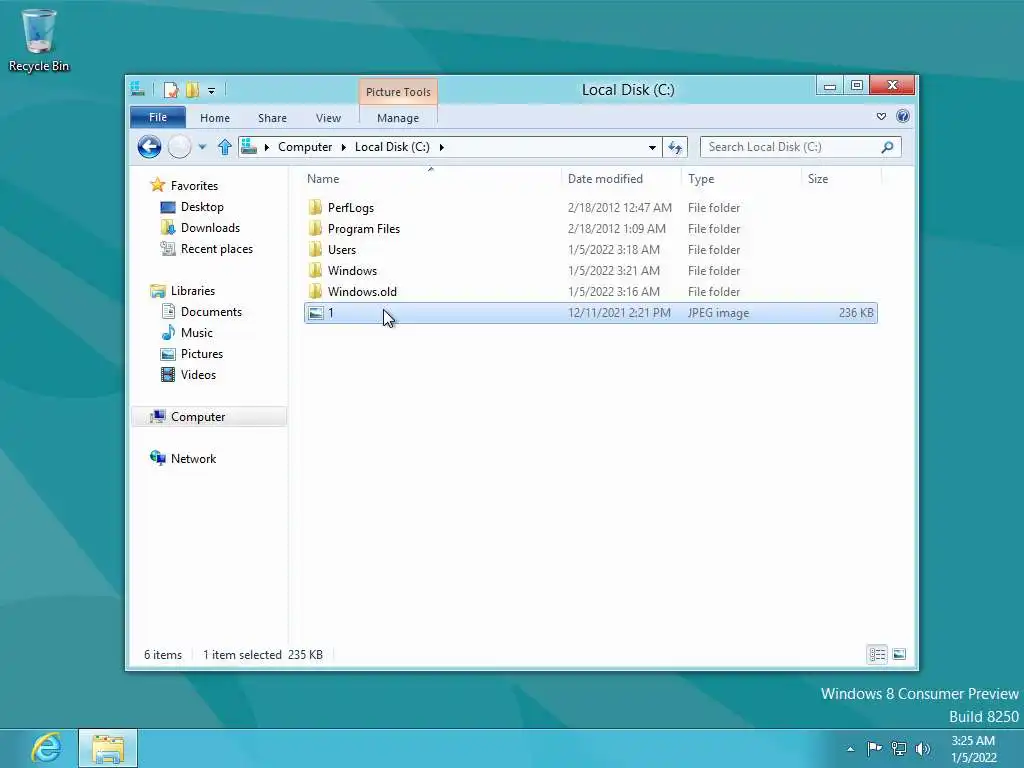Select the Windows.old folder icon
The height and width of the screenshot is (768, 1024).
[x=315, y=291]
